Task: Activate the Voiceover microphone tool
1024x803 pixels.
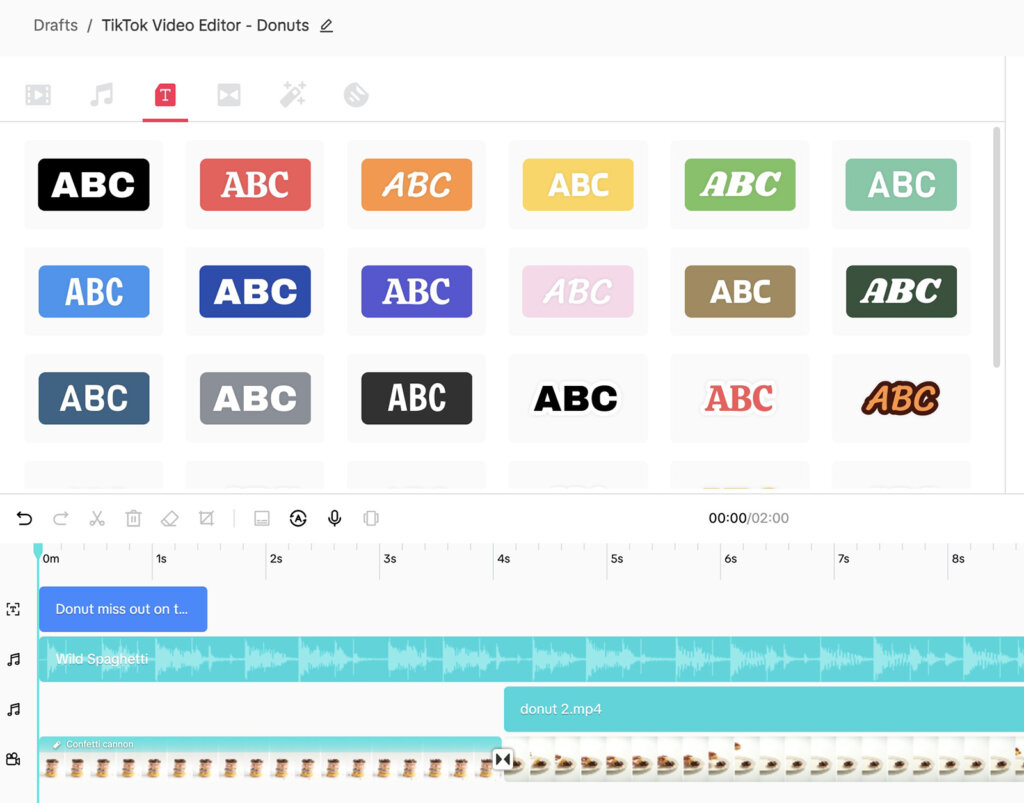Action: tap(334, 518)
